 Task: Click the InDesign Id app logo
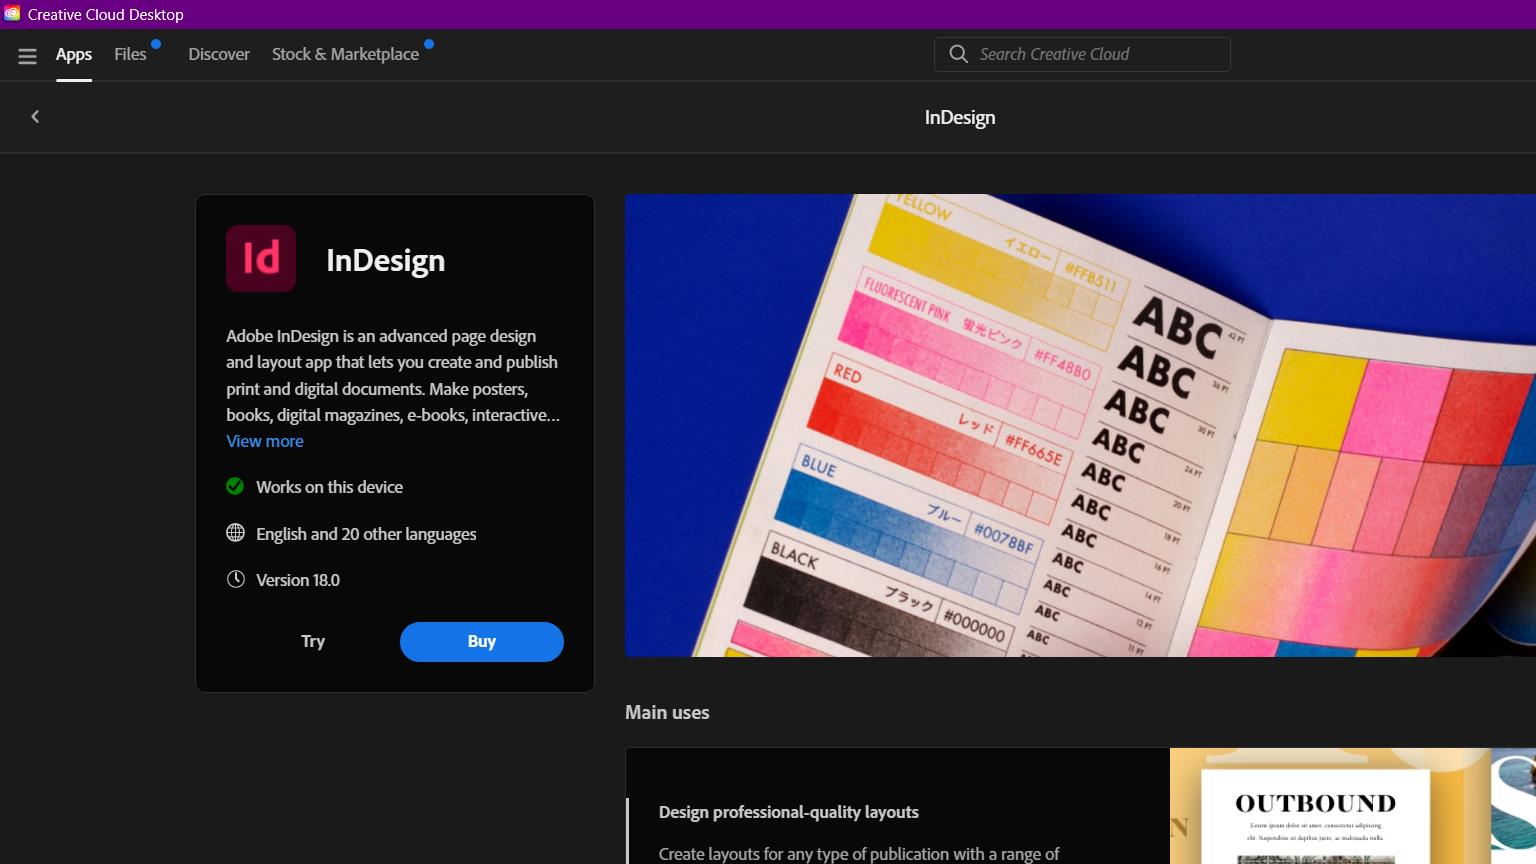261,258
